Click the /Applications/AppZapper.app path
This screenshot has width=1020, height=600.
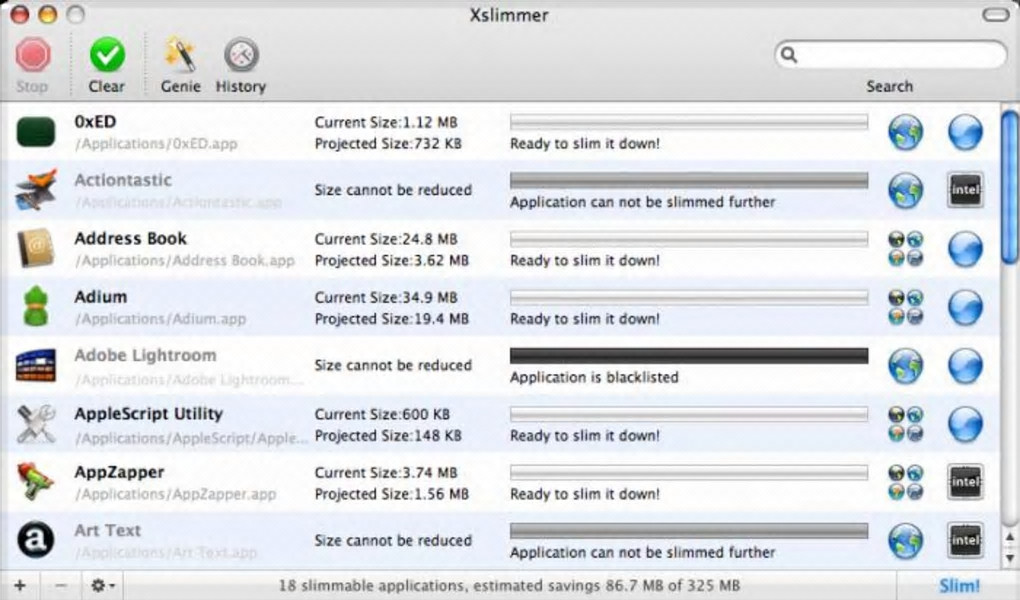click(175, 495)
